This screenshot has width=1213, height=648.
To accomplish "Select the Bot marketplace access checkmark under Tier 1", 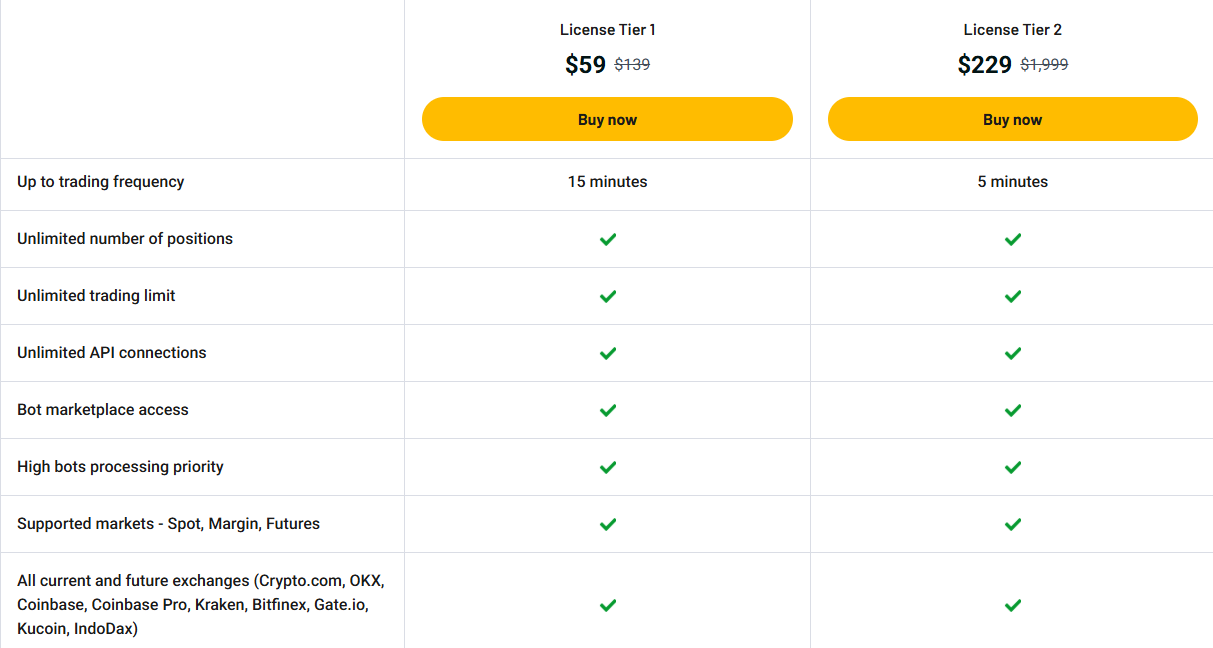I will coord(607,410).
